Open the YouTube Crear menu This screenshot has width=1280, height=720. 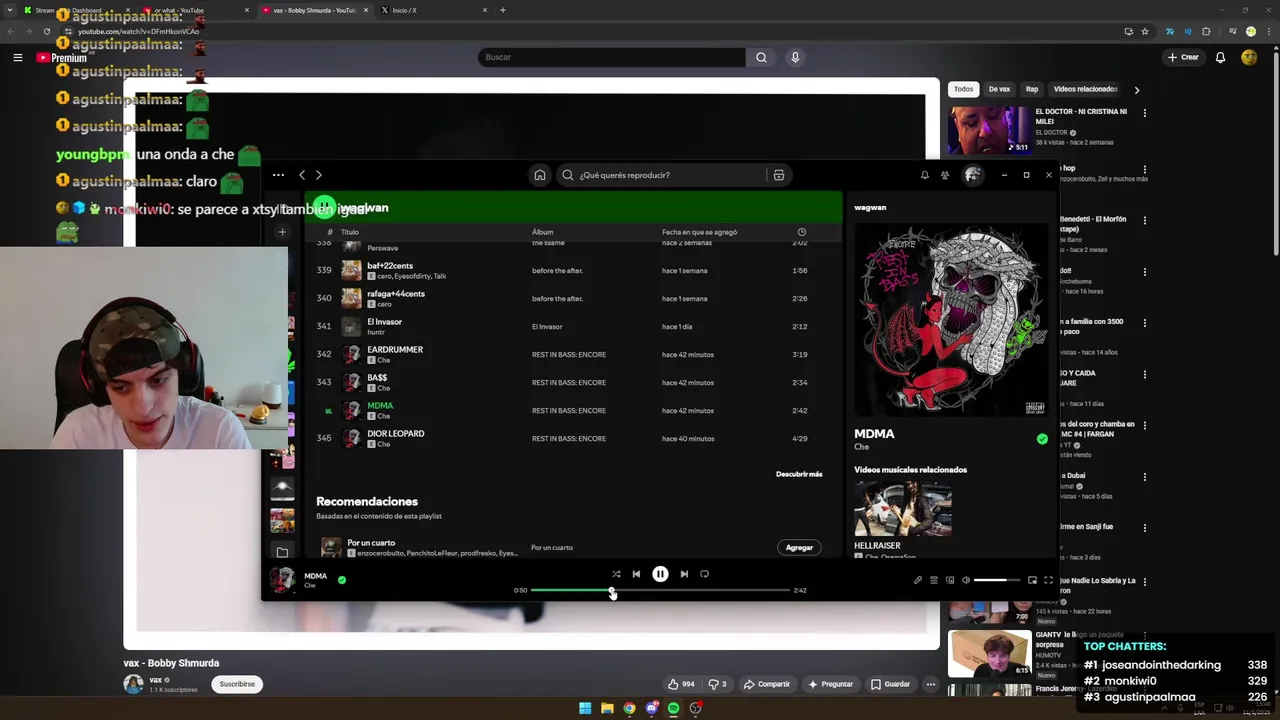pyautogui.click(x=1183, y=57)
